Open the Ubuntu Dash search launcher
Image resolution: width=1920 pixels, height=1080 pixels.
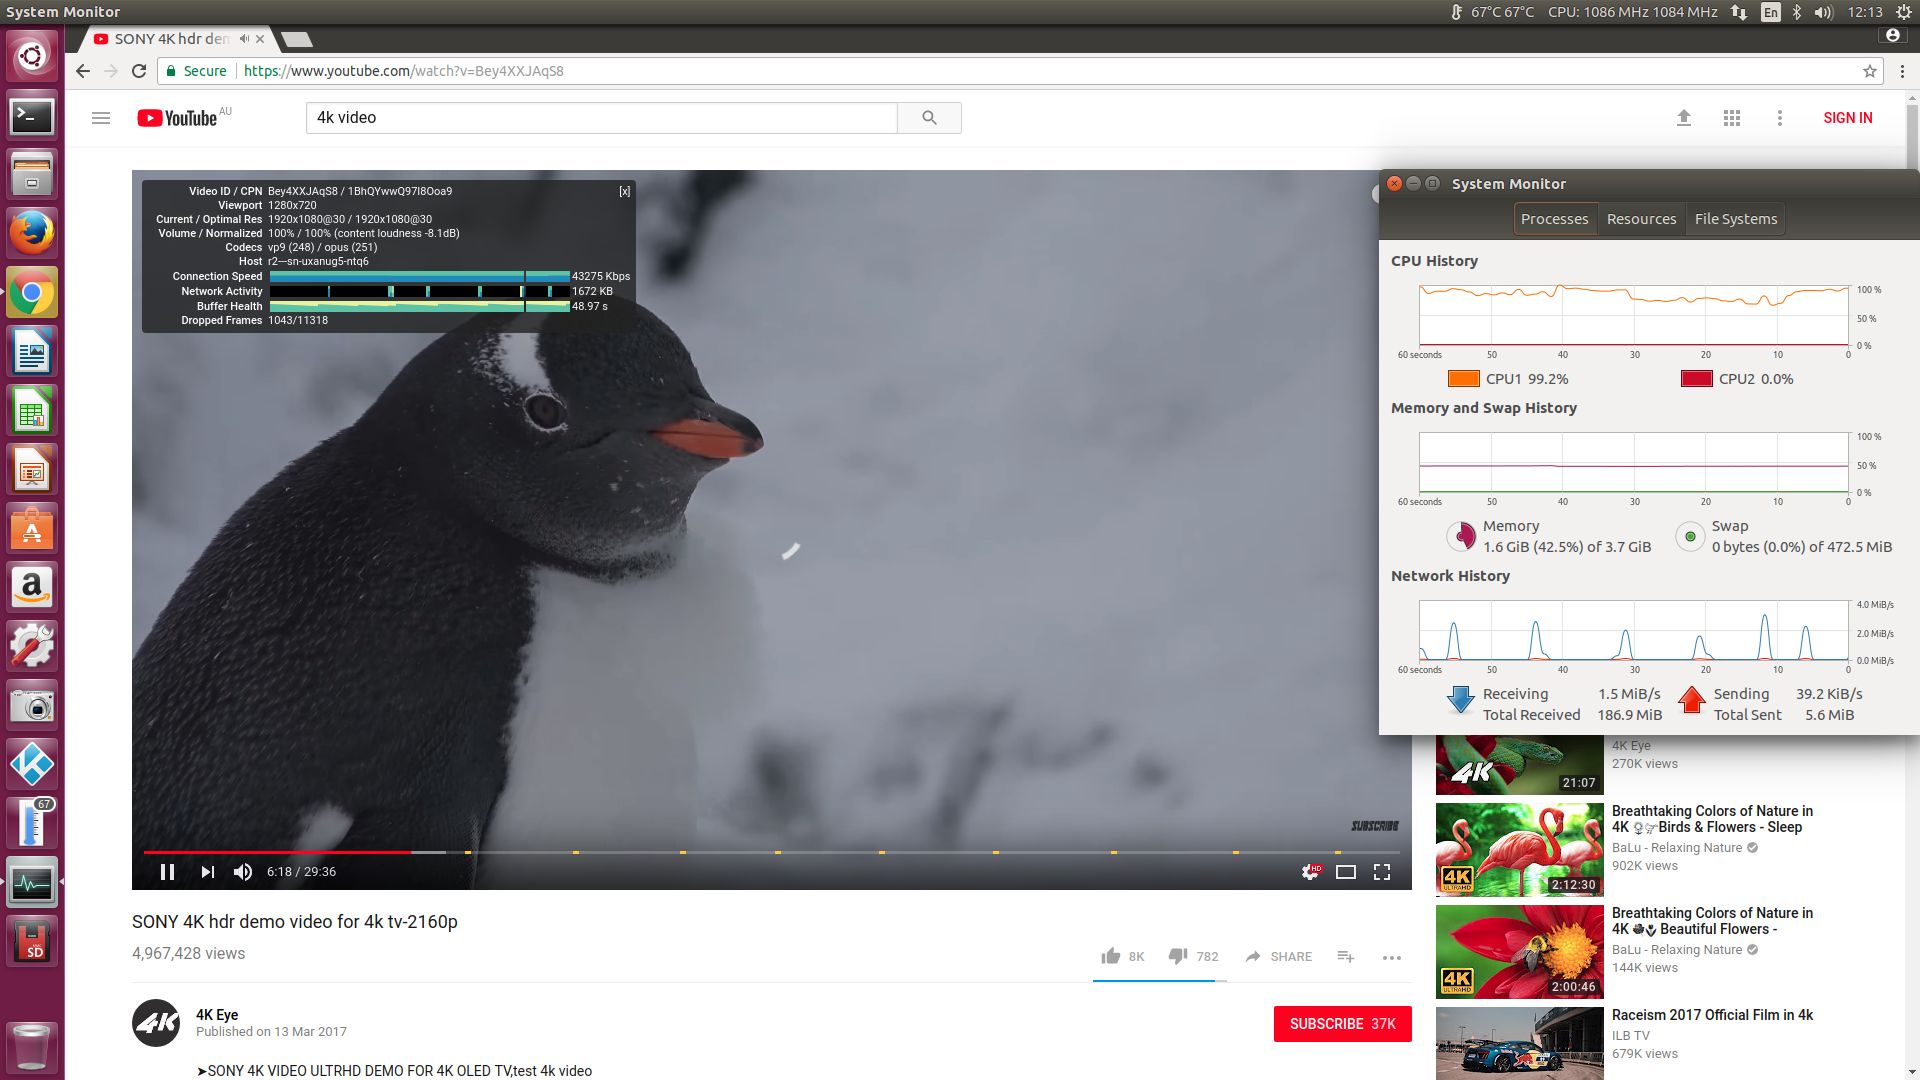click(x=32, y=56)
